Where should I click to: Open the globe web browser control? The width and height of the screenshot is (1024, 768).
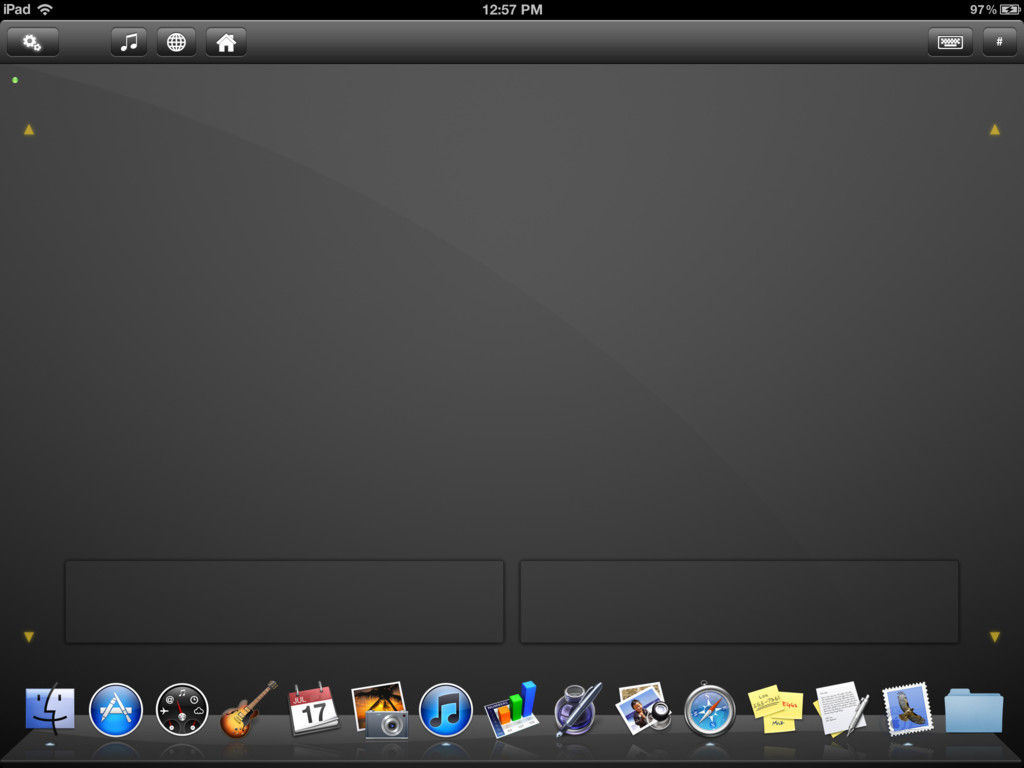click(x=176, y=42)
